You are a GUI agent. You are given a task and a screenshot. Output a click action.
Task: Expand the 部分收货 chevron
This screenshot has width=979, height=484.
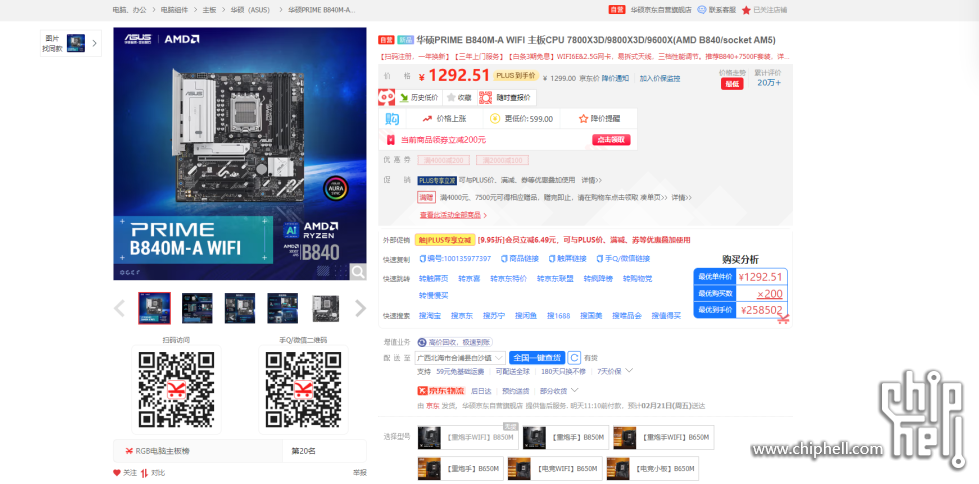coord(574,390)
